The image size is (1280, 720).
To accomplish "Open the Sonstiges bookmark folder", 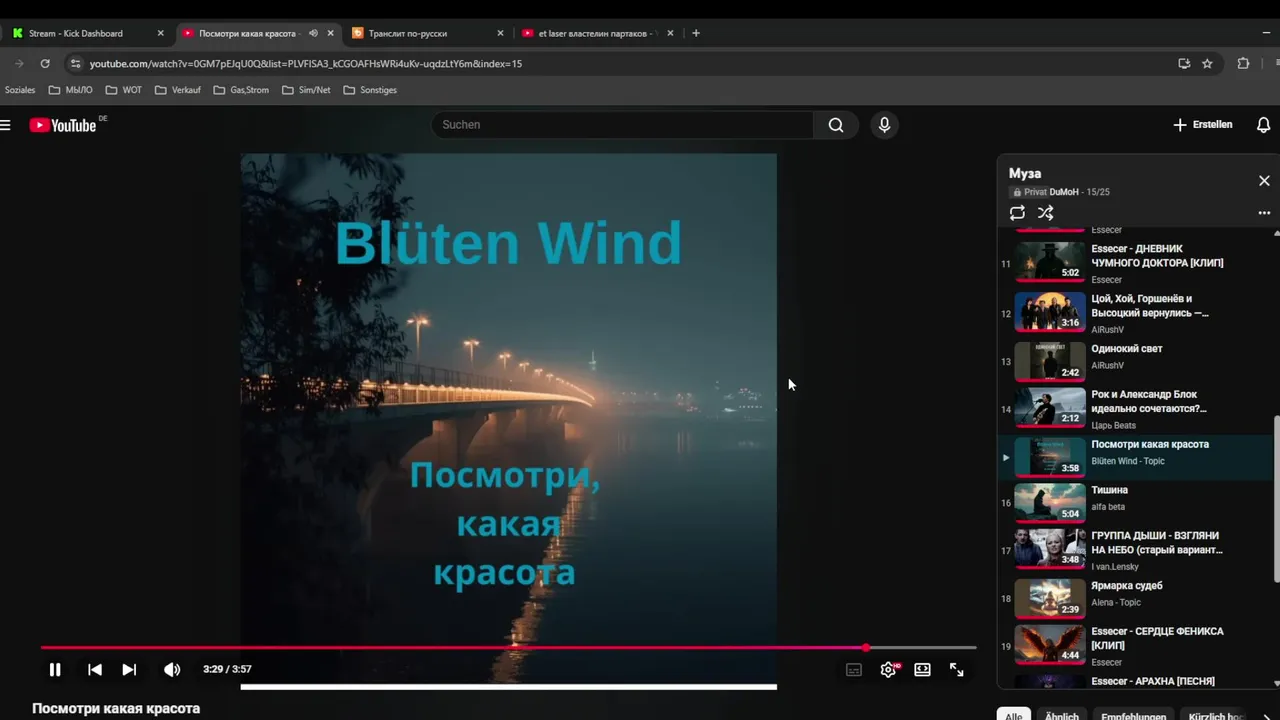I will [370, 90].
